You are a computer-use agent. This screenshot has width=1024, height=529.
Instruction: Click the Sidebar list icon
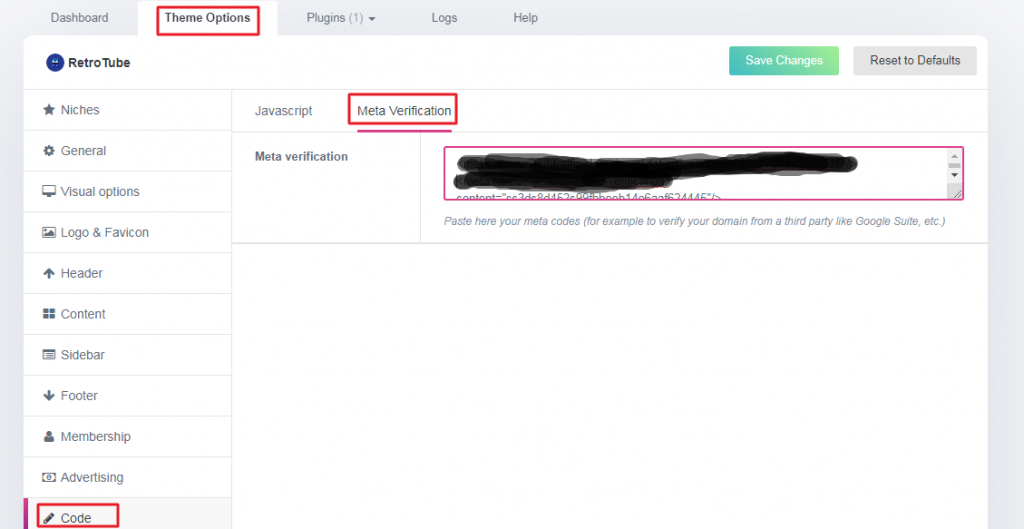(48, 355)
